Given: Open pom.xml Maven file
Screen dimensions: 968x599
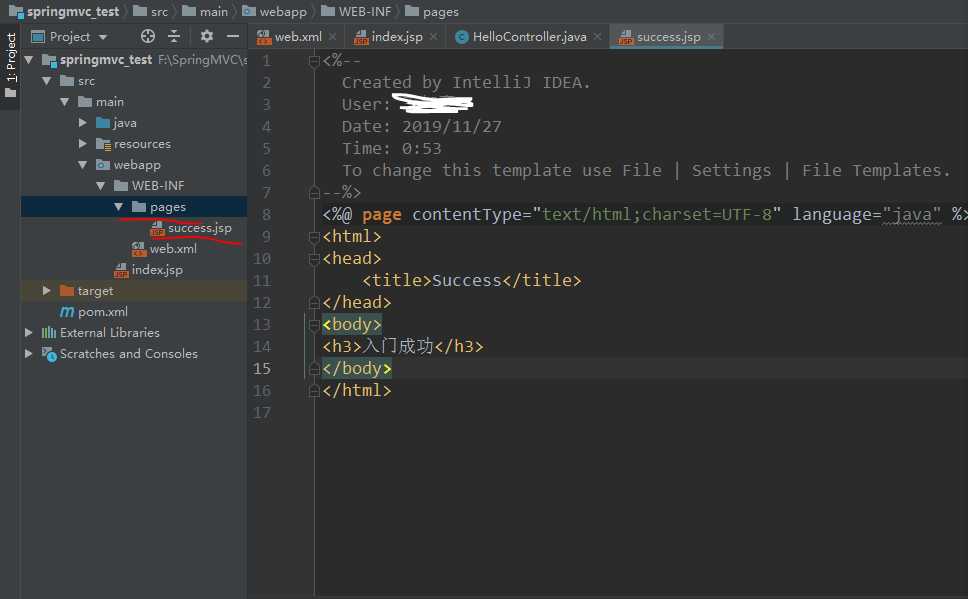Looking at the screenshot, I should click(x=94, y=312).
